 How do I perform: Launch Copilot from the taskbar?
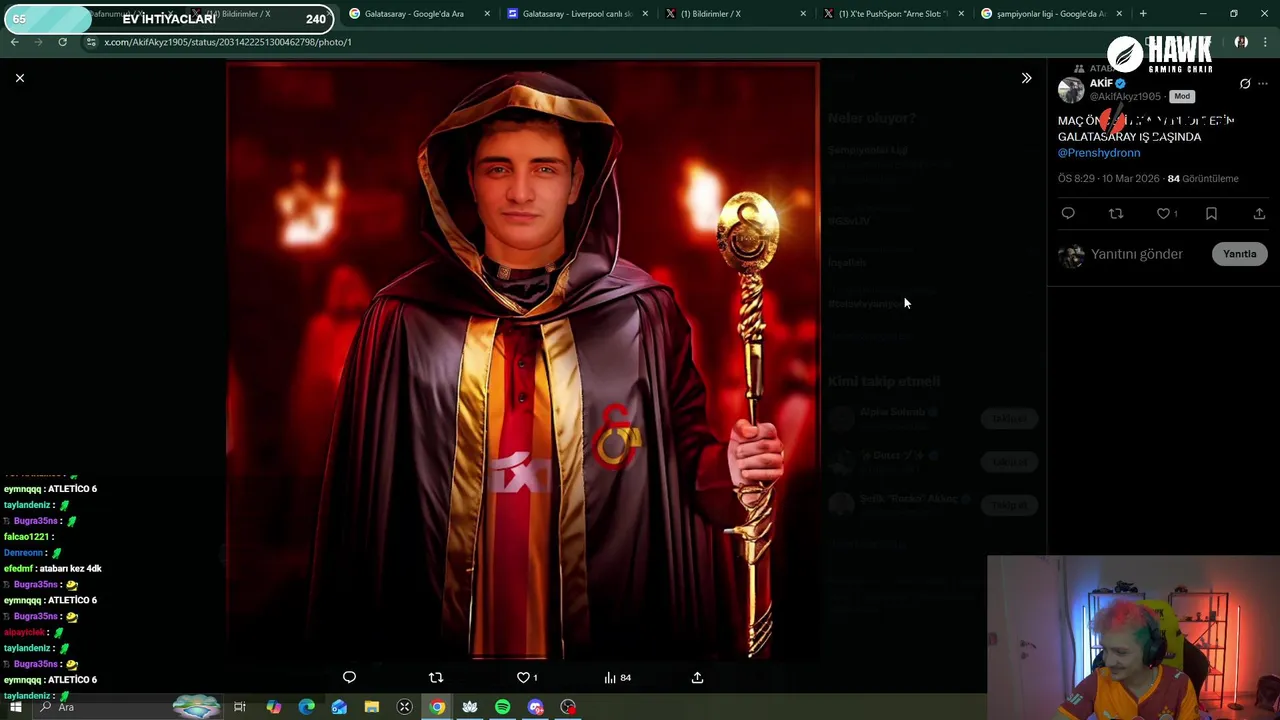tap(273, 707)
